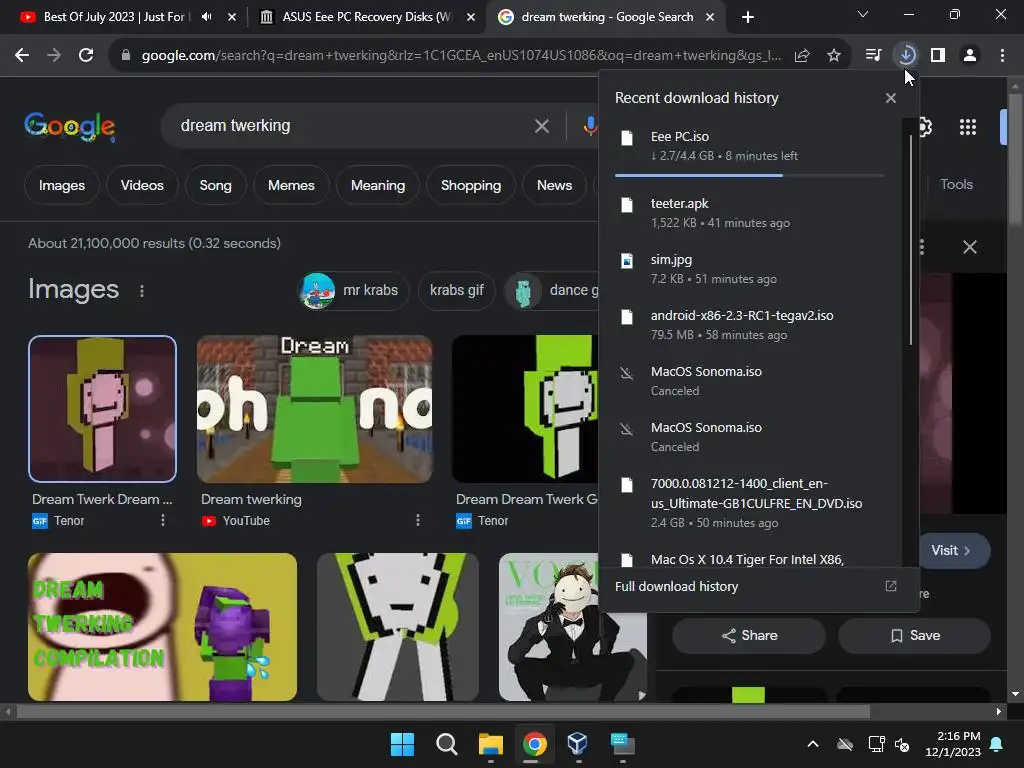
Task: Select the Videos filter chip
Action: point(142,185)
